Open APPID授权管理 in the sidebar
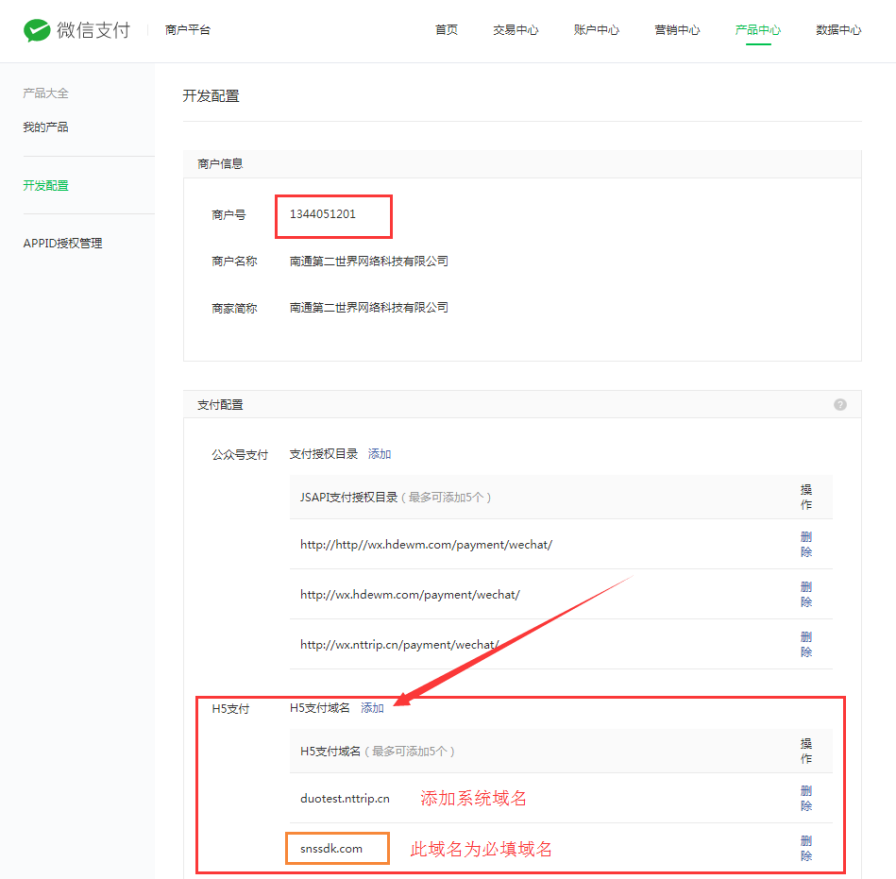This screenshot has height=879, width=896. [x=62, y=243]
